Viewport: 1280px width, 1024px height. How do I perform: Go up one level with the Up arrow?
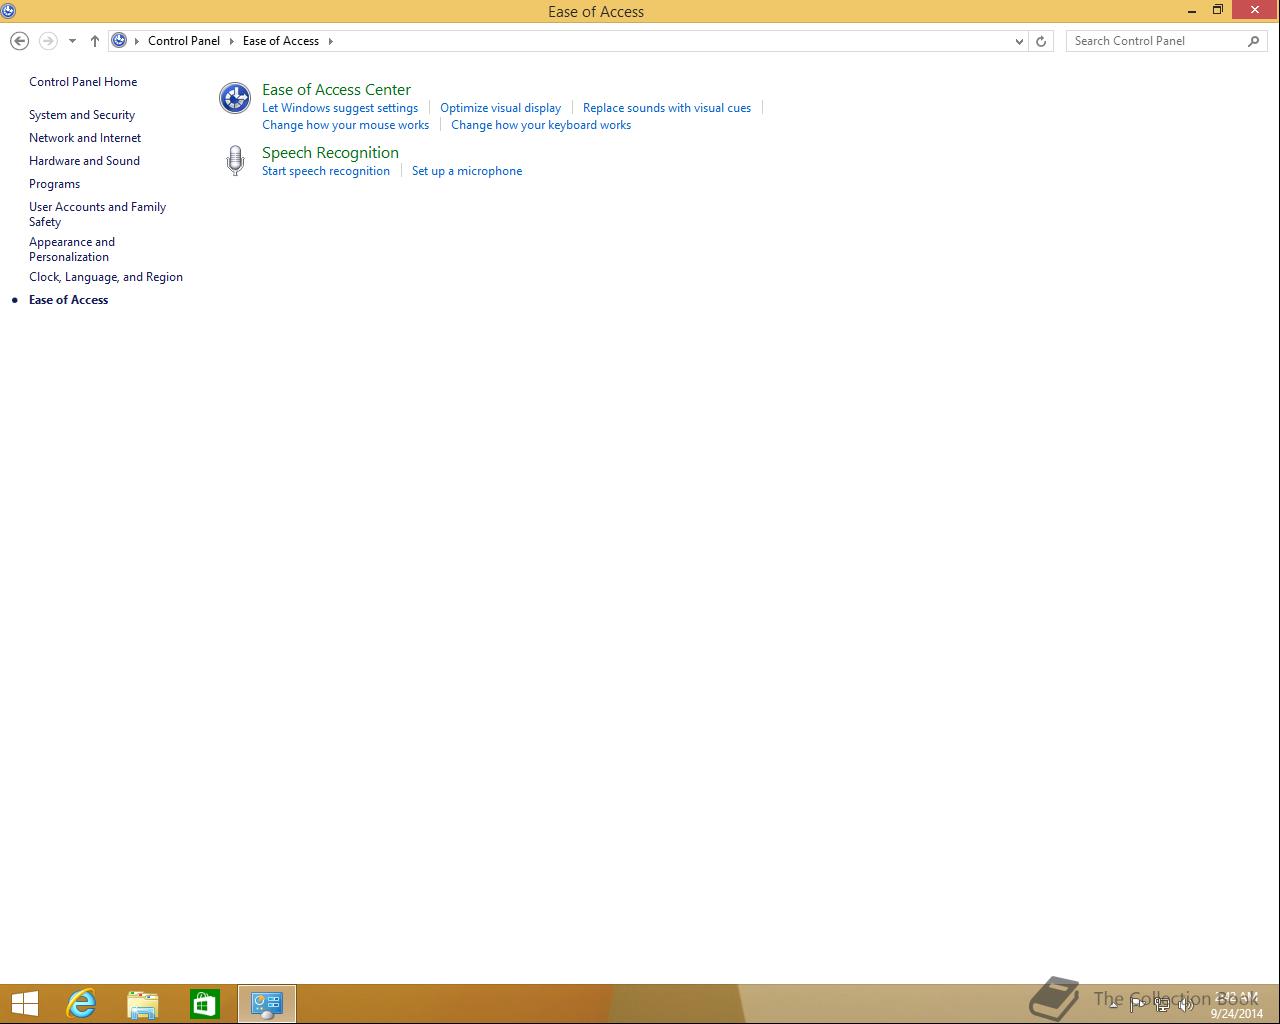[x=95, y=41]
